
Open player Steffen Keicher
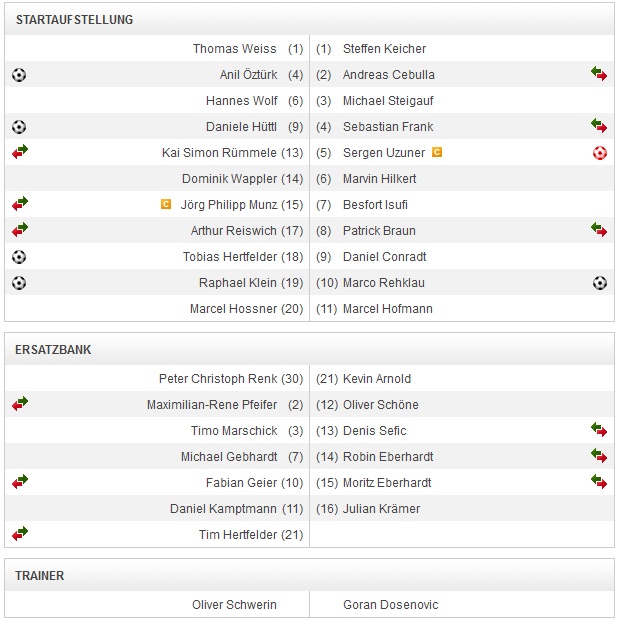[x=384, y=49]
